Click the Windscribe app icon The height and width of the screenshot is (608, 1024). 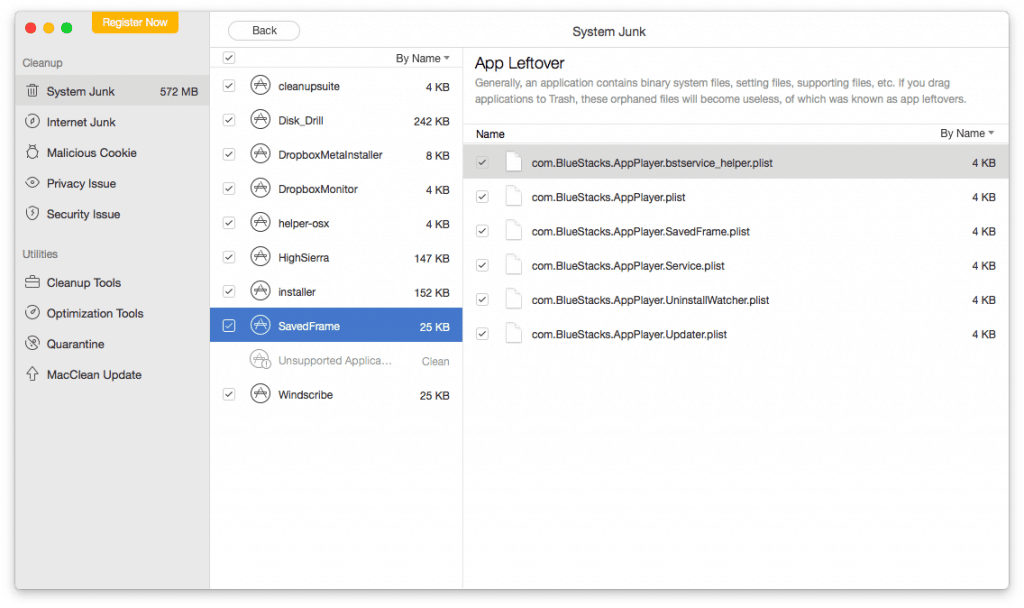(x=261, y=394)
